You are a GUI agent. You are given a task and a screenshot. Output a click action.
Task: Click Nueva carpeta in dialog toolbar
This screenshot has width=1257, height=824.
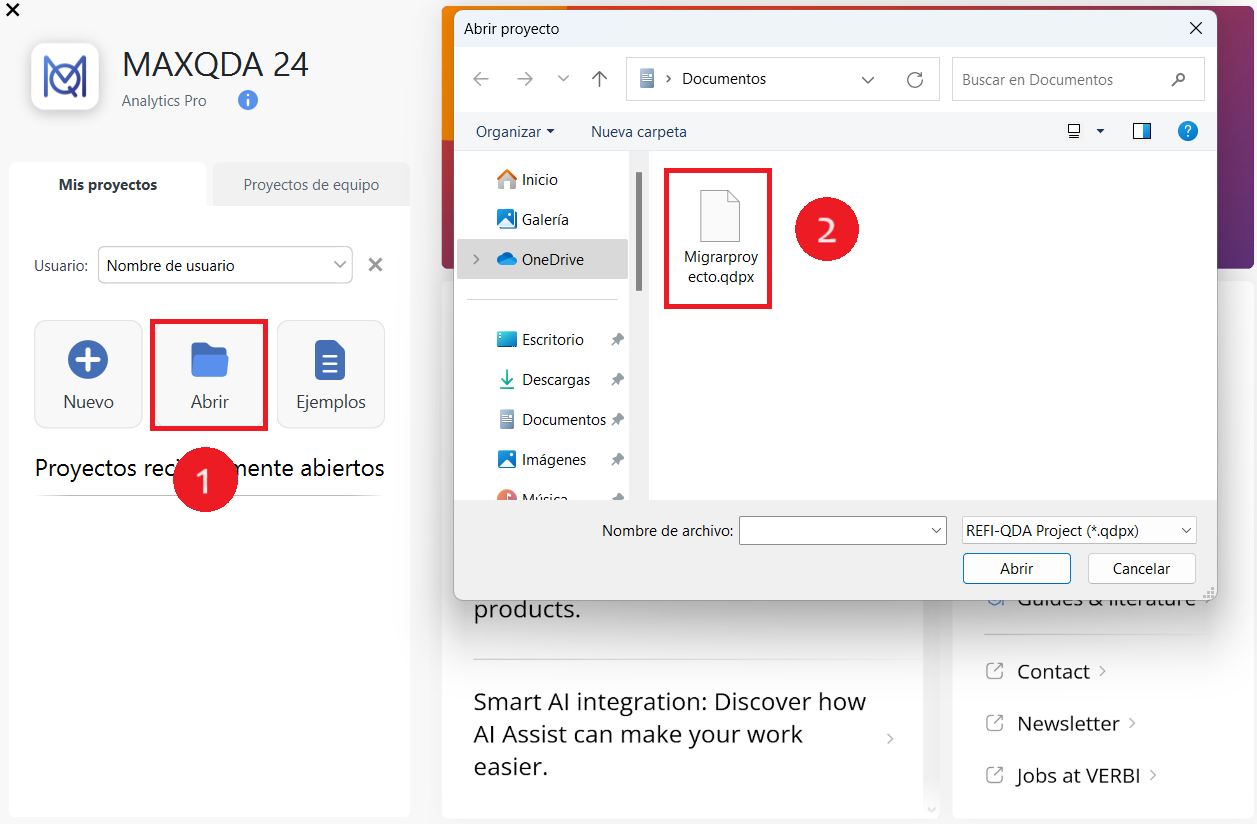click(x=639, y=131)
